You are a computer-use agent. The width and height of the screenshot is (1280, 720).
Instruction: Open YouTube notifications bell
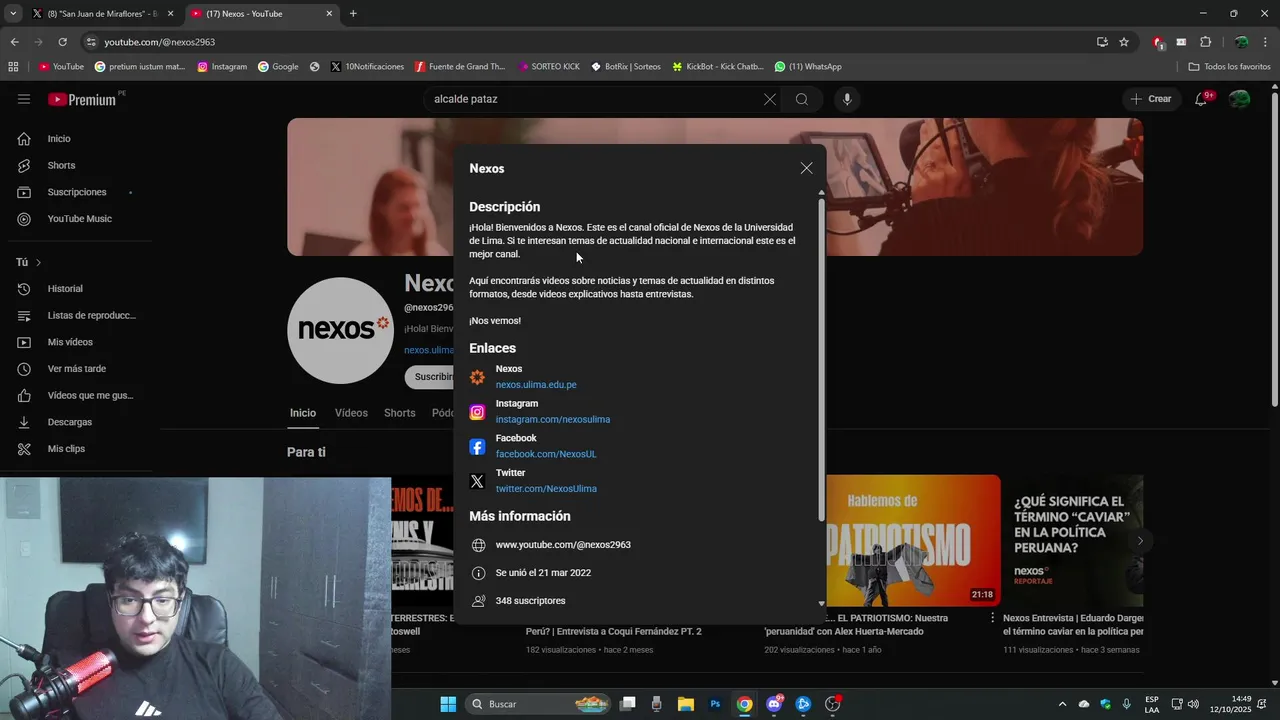(1201, 99)
